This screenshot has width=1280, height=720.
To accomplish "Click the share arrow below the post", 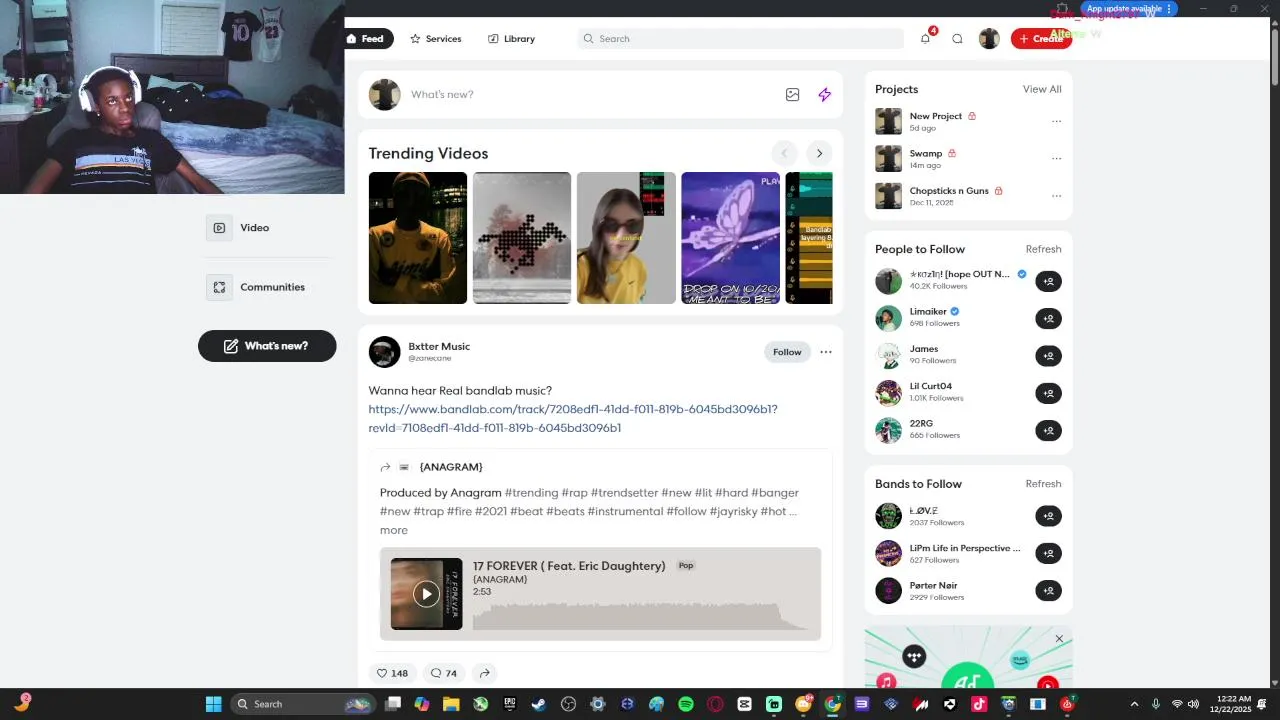I will (x=484, y=673).
